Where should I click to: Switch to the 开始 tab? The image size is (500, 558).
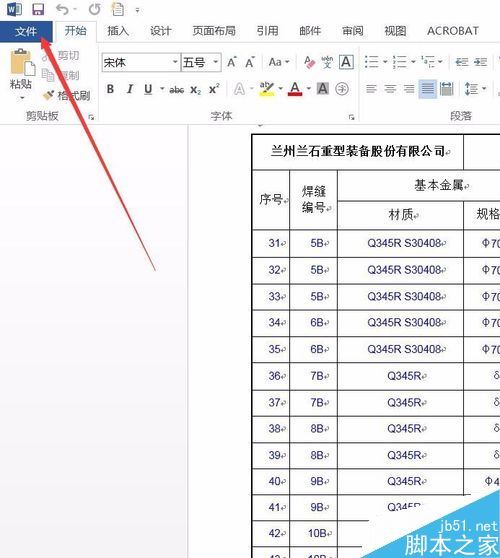click(x=75, y=31)
